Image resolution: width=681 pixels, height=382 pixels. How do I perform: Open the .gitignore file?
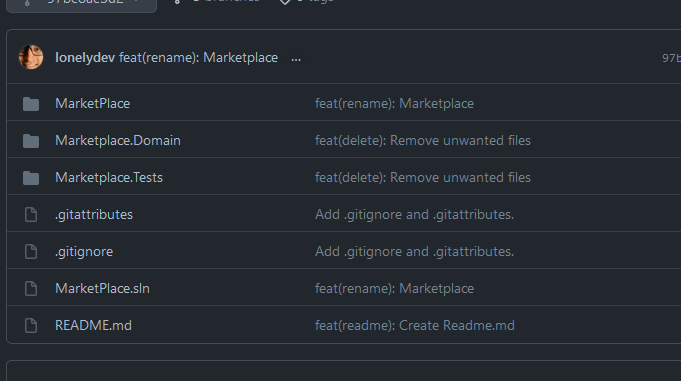pos(84,251)
